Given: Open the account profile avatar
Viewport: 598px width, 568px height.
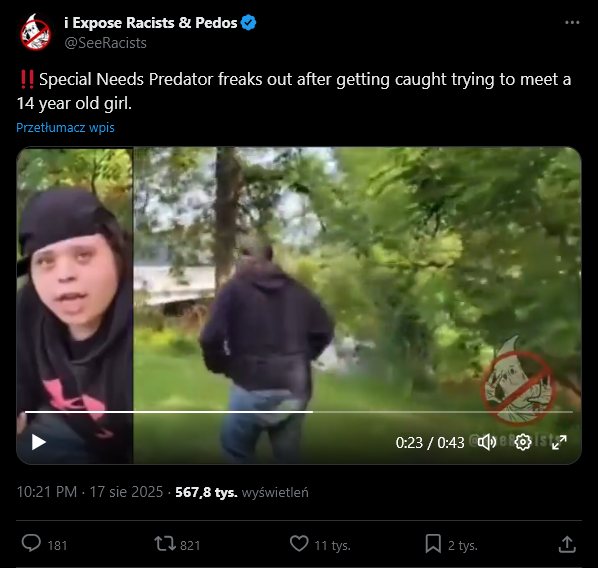Looking at the screenshot, I should [x=35, y=32].
